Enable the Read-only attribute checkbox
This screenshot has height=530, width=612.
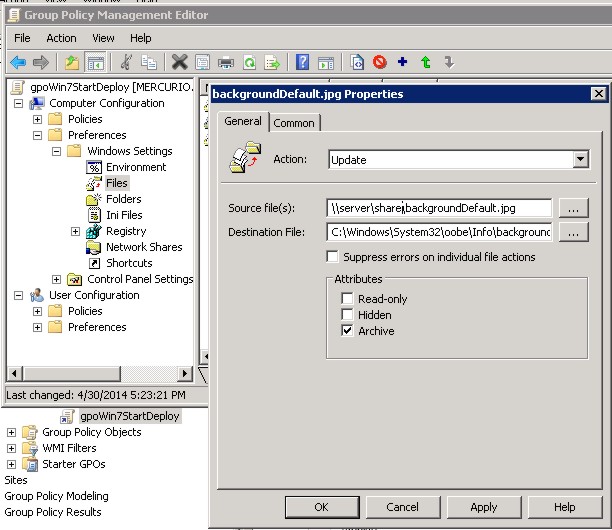point(347,299)
